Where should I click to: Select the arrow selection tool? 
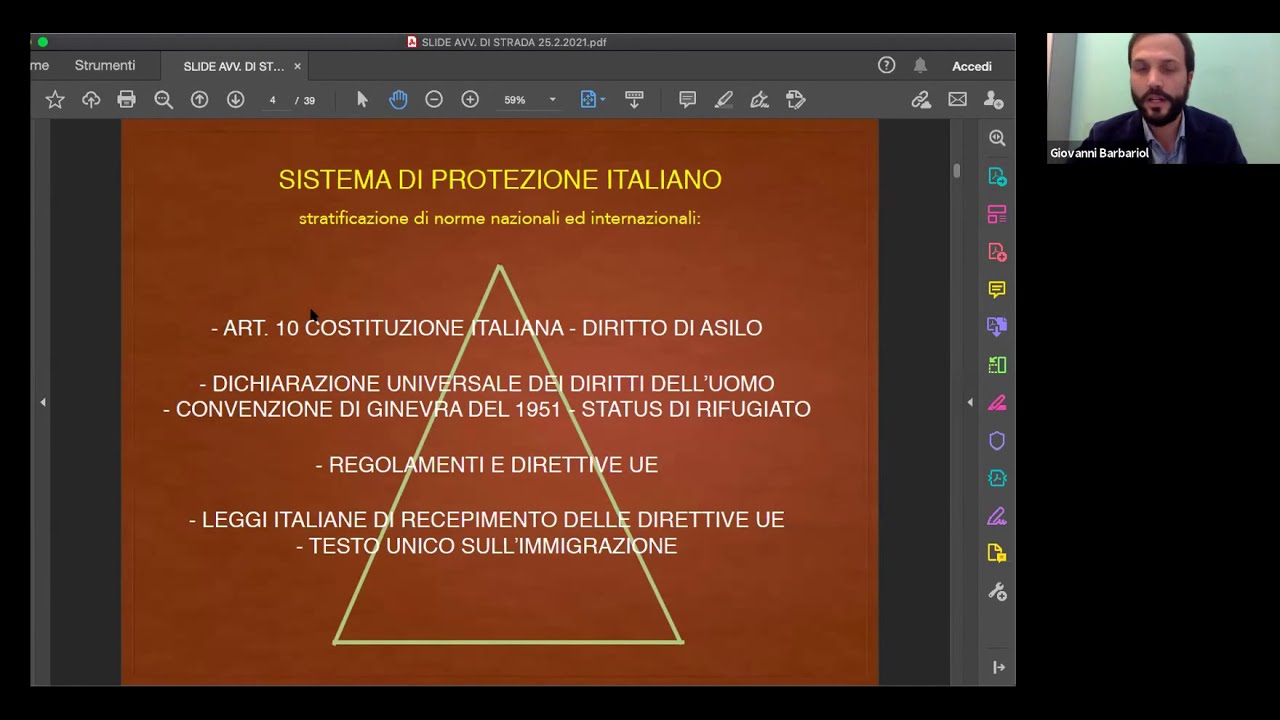[362, 100]
